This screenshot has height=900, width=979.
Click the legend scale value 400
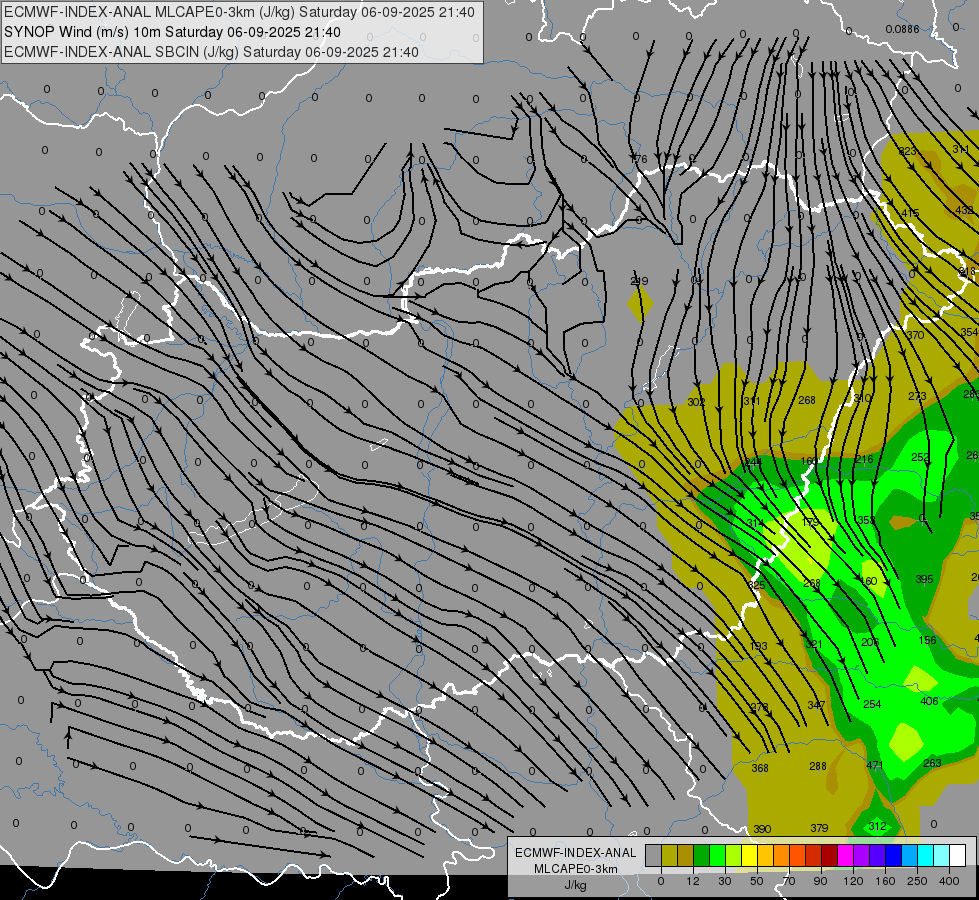click(949, 881)
